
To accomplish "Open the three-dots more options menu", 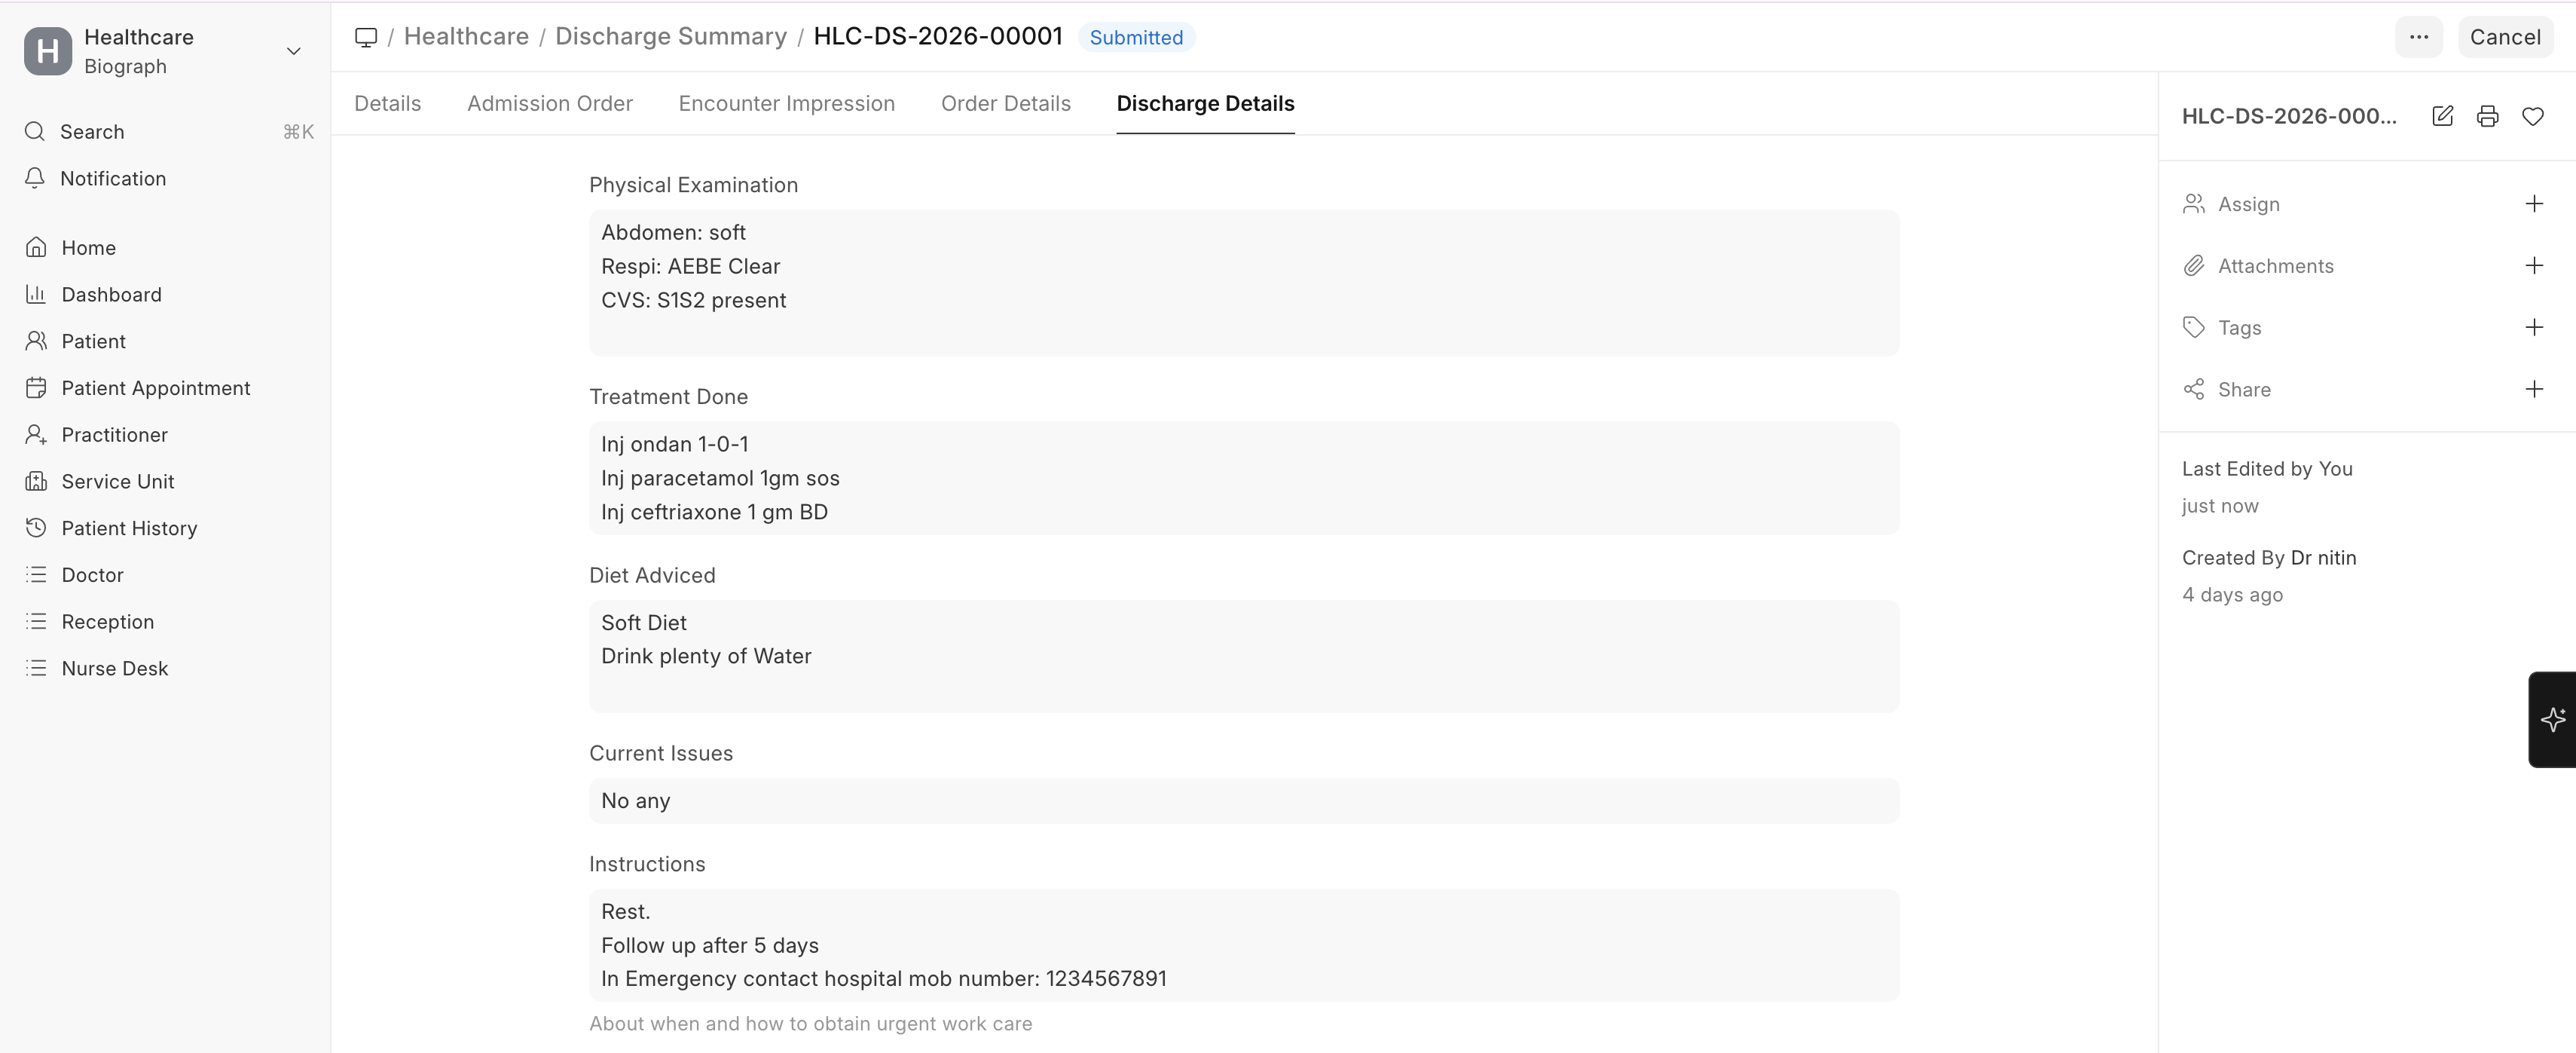I will 2418,37.
